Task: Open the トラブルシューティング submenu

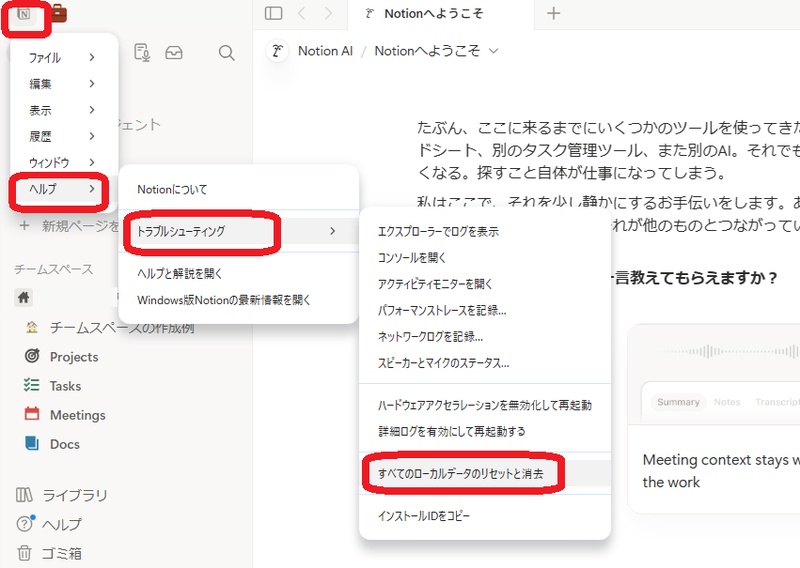Action: point(238,231)
